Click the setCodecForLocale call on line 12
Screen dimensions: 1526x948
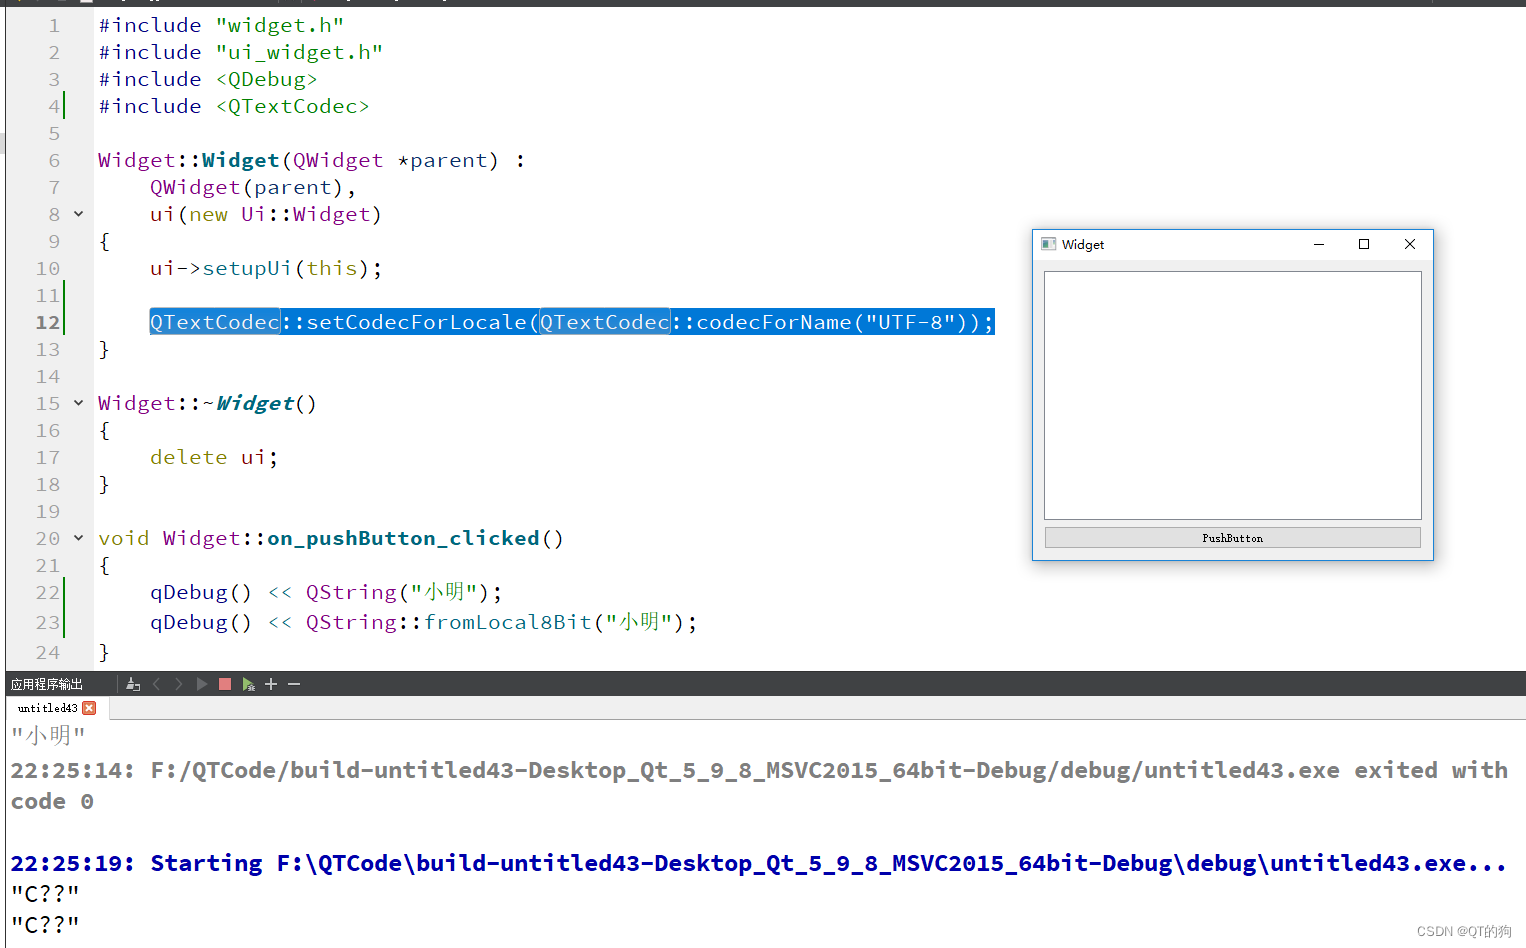[416, 322]
